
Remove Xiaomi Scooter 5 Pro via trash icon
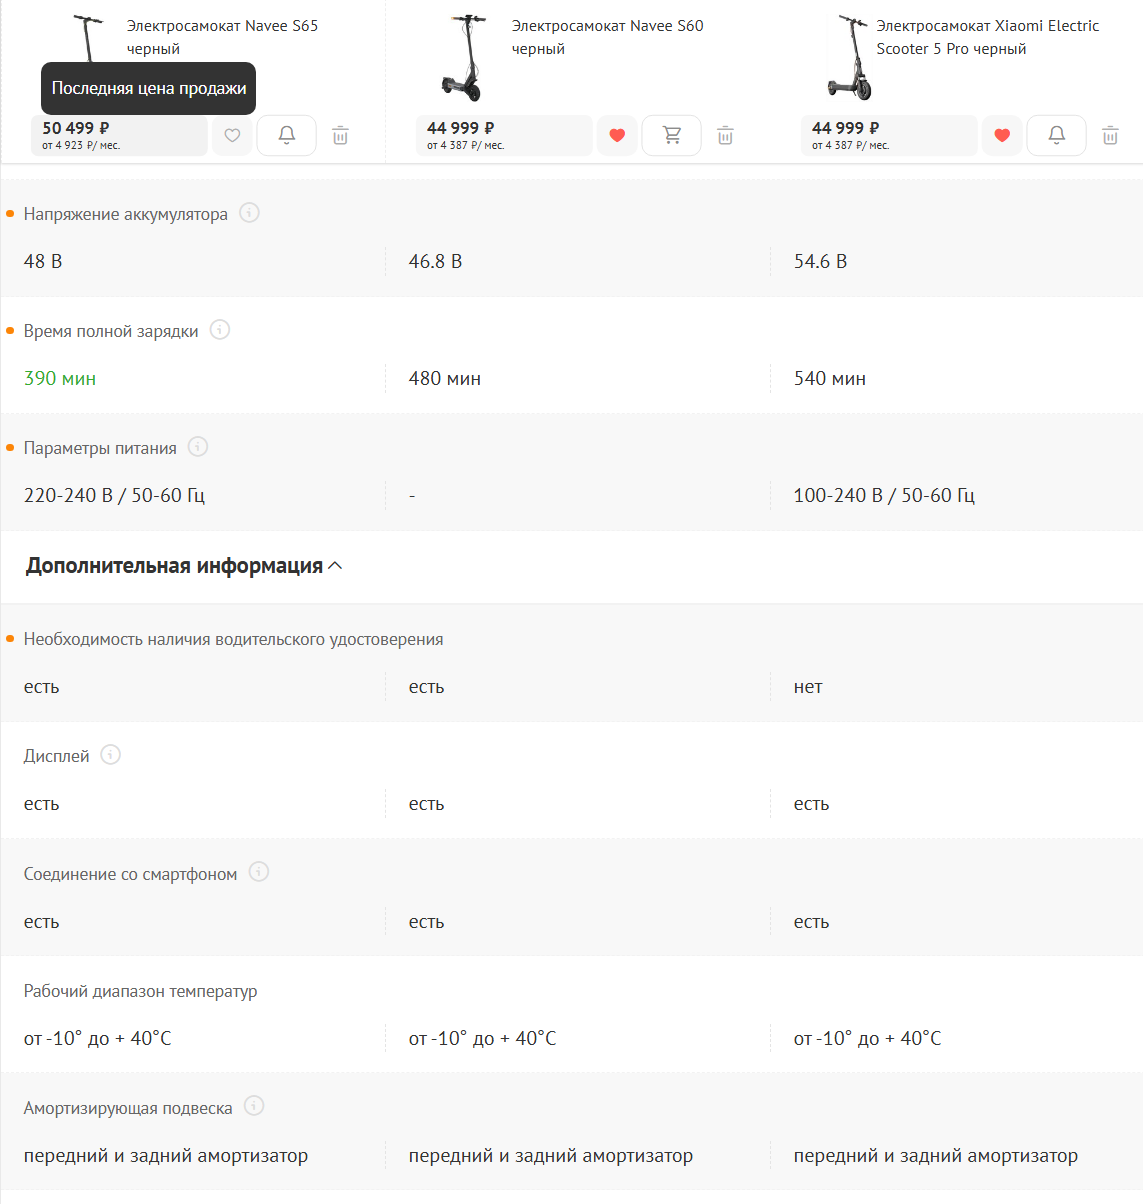pyautogui.click(x=1110, y=135)
